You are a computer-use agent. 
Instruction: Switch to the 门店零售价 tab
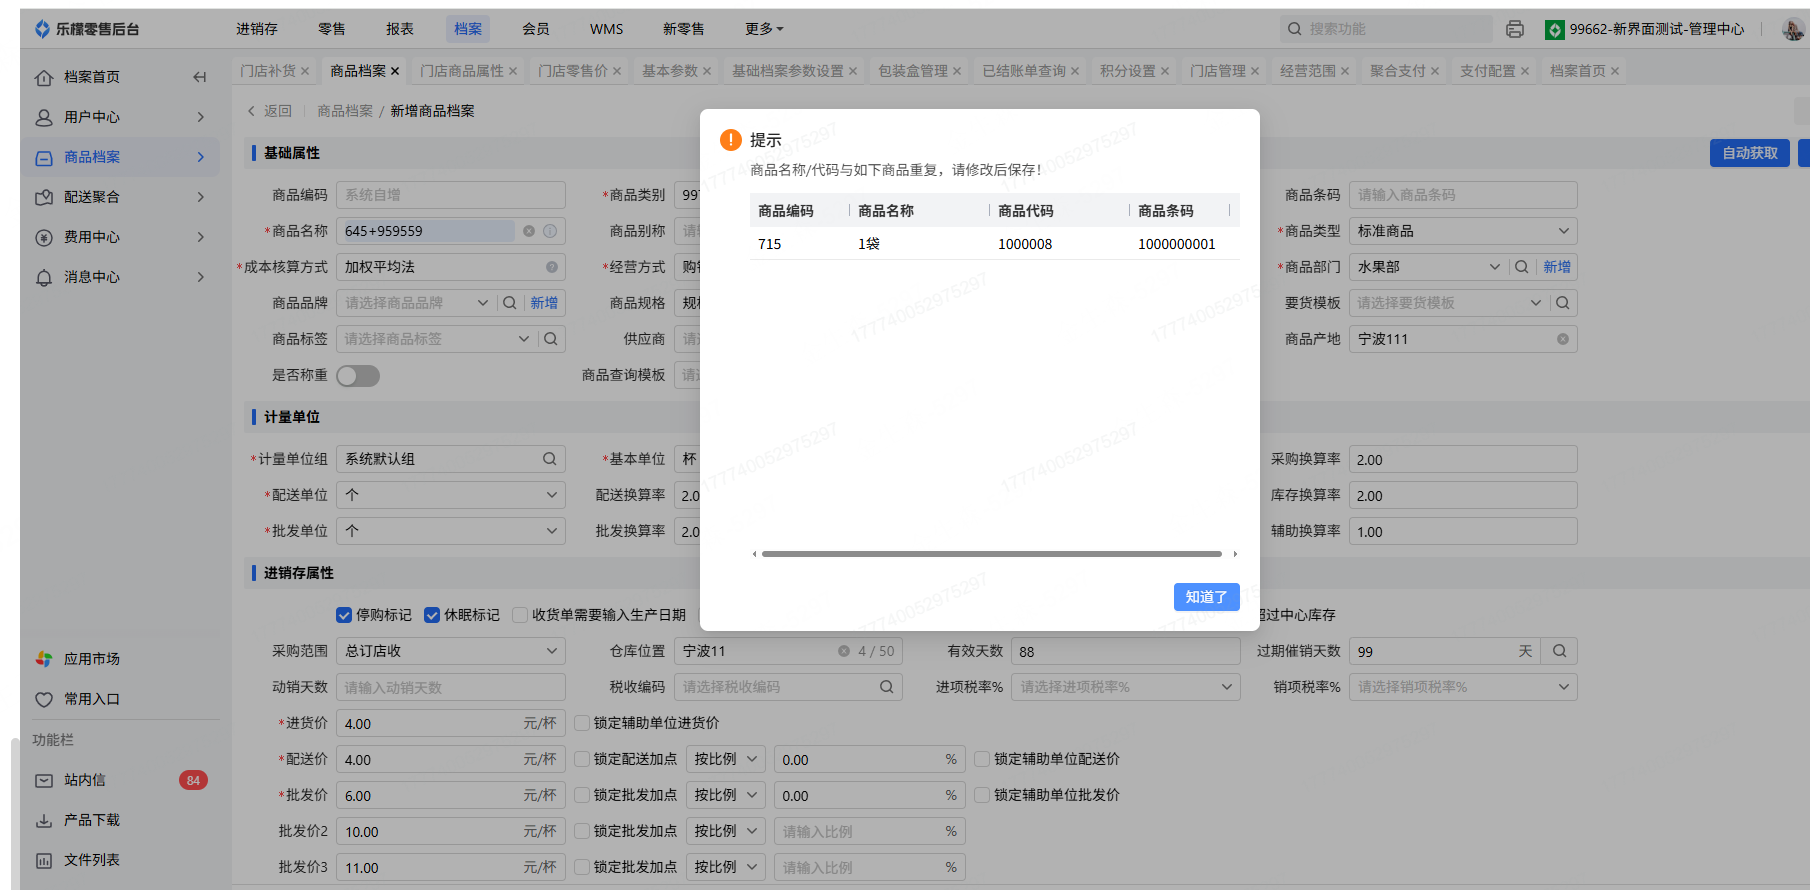(572, 71)
